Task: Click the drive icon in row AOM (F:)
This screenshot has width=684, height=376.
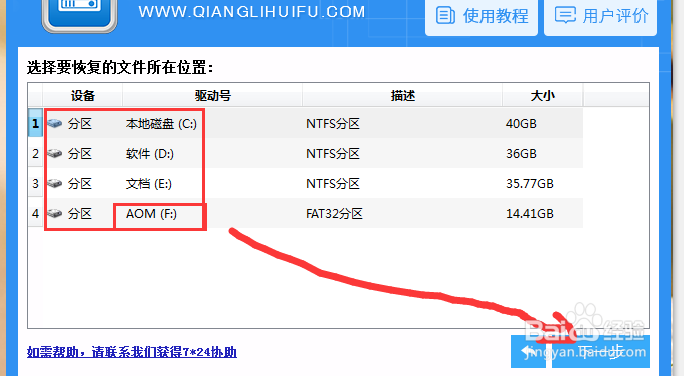Action: tap(55, 214)
